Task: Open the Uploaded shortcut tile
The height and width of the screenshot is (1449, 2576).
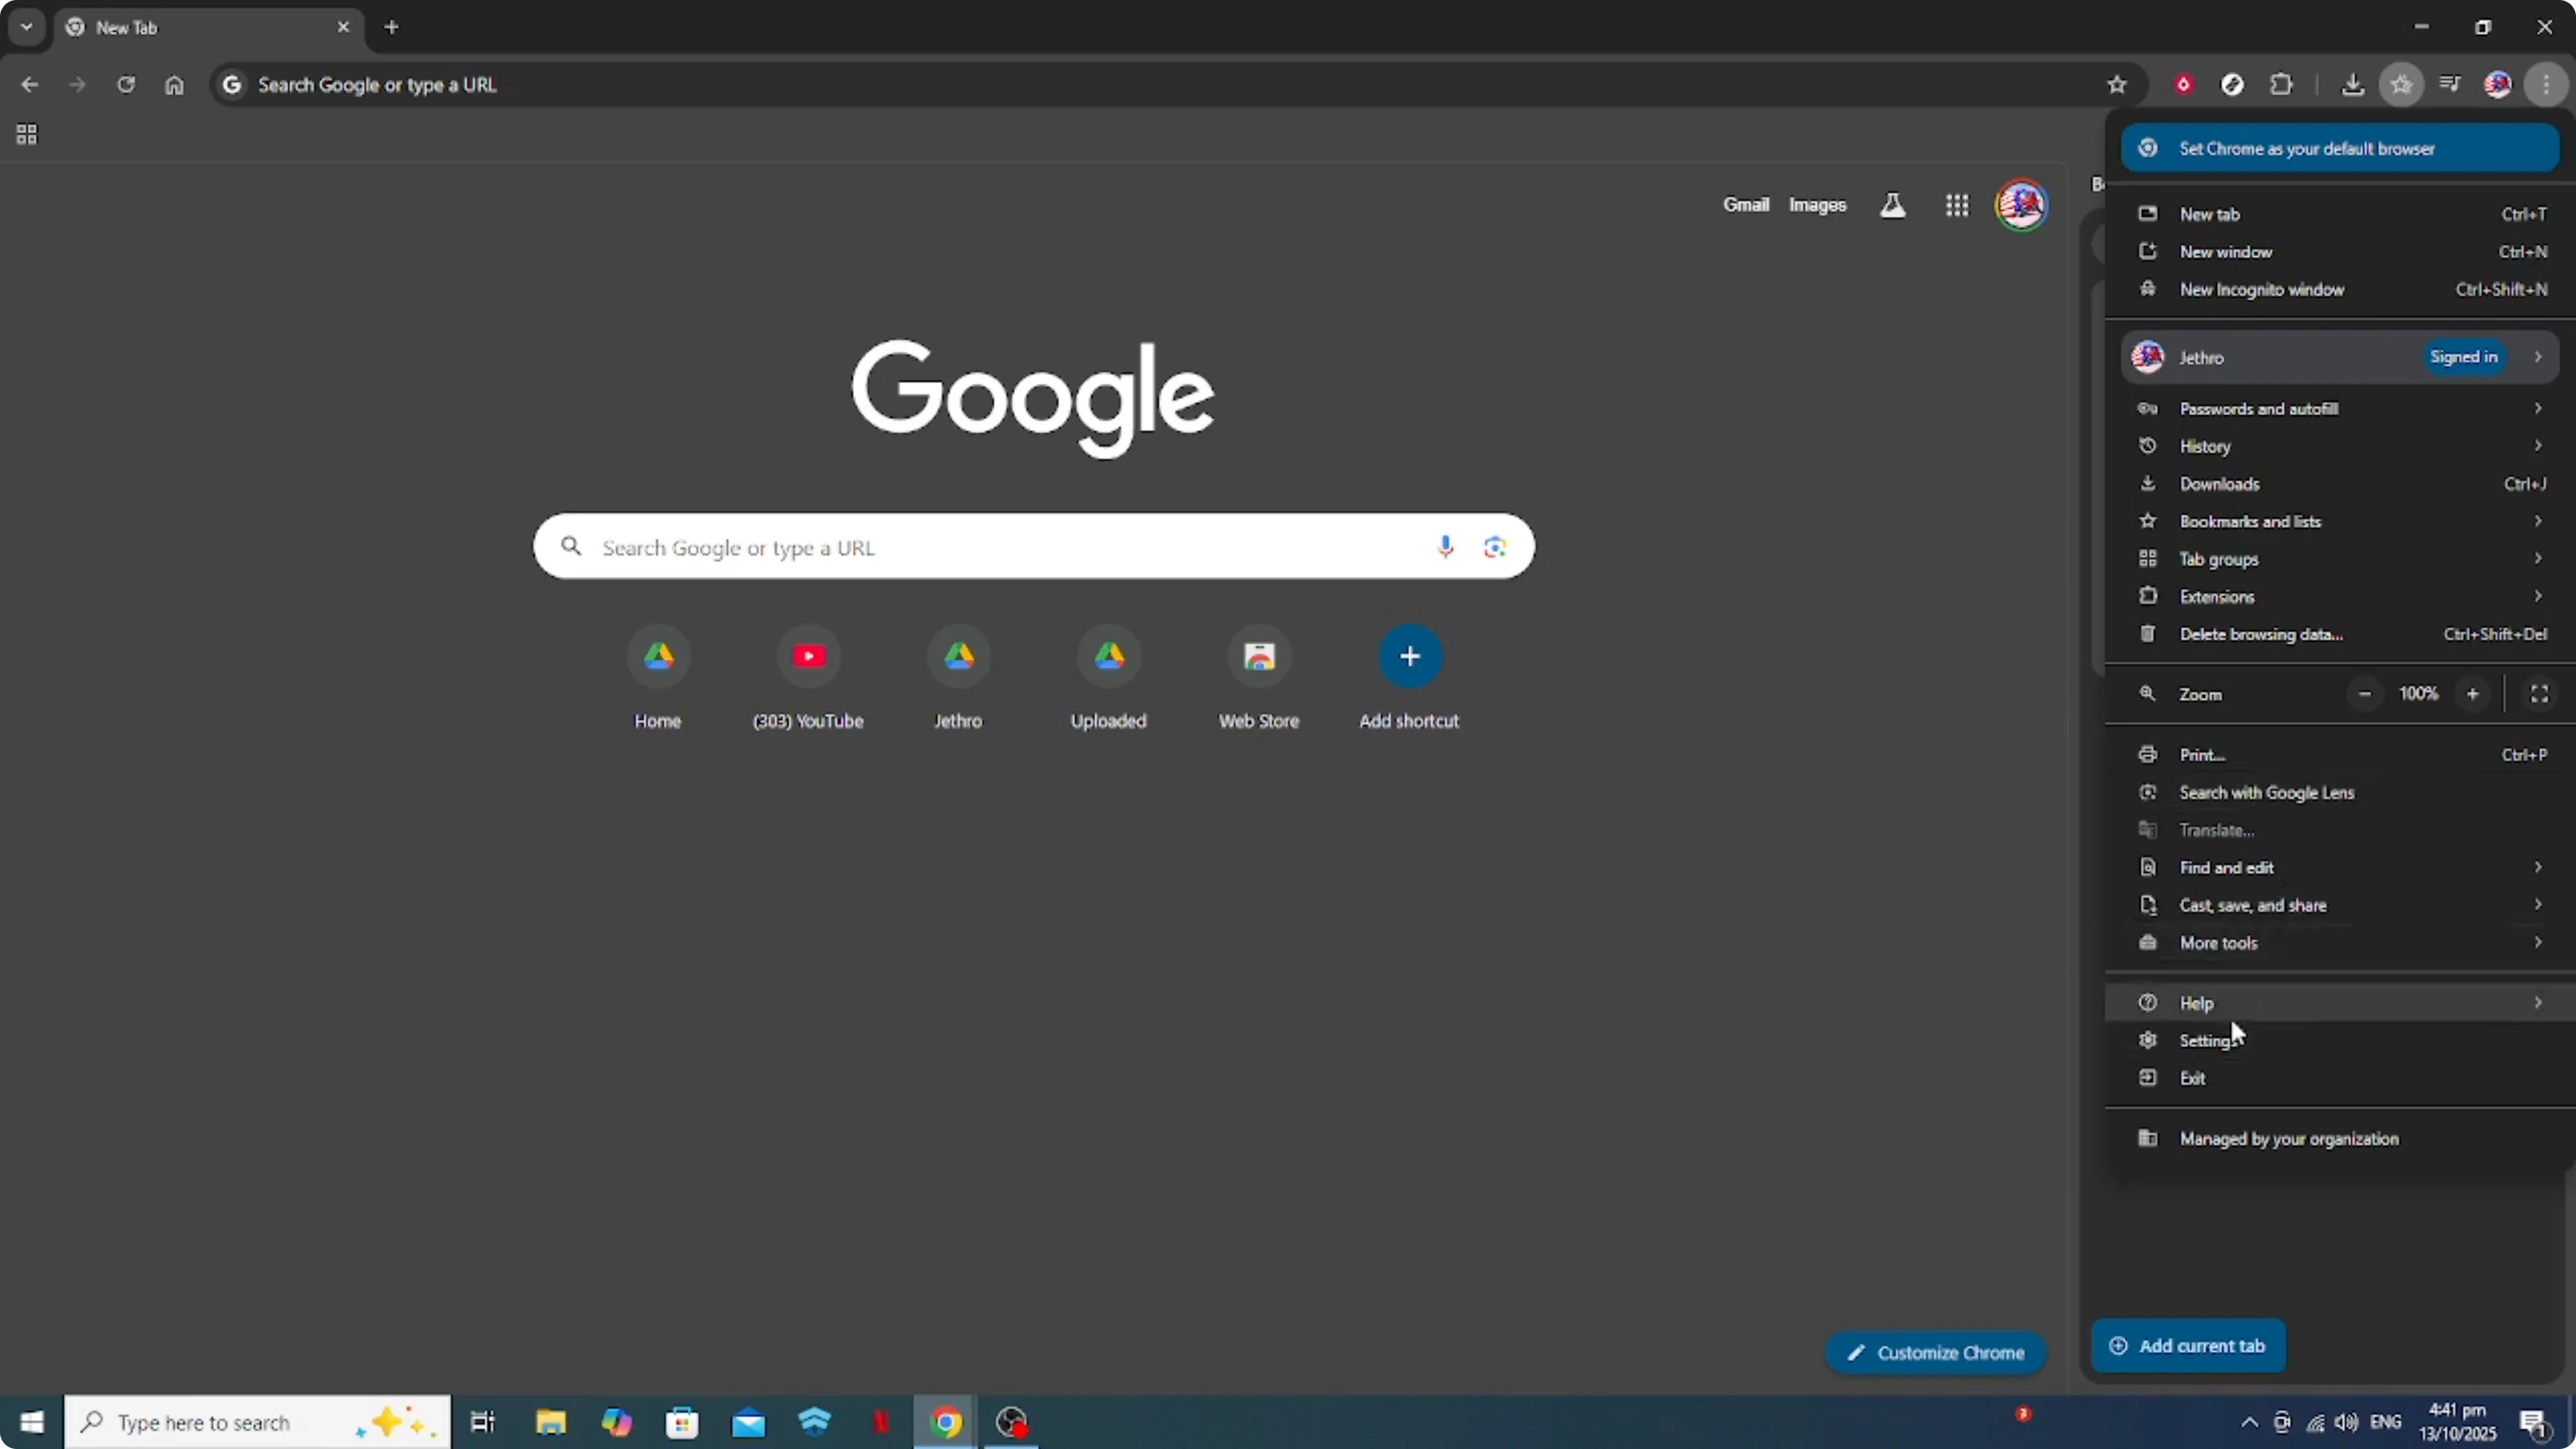Action: tap(1109, 677)
